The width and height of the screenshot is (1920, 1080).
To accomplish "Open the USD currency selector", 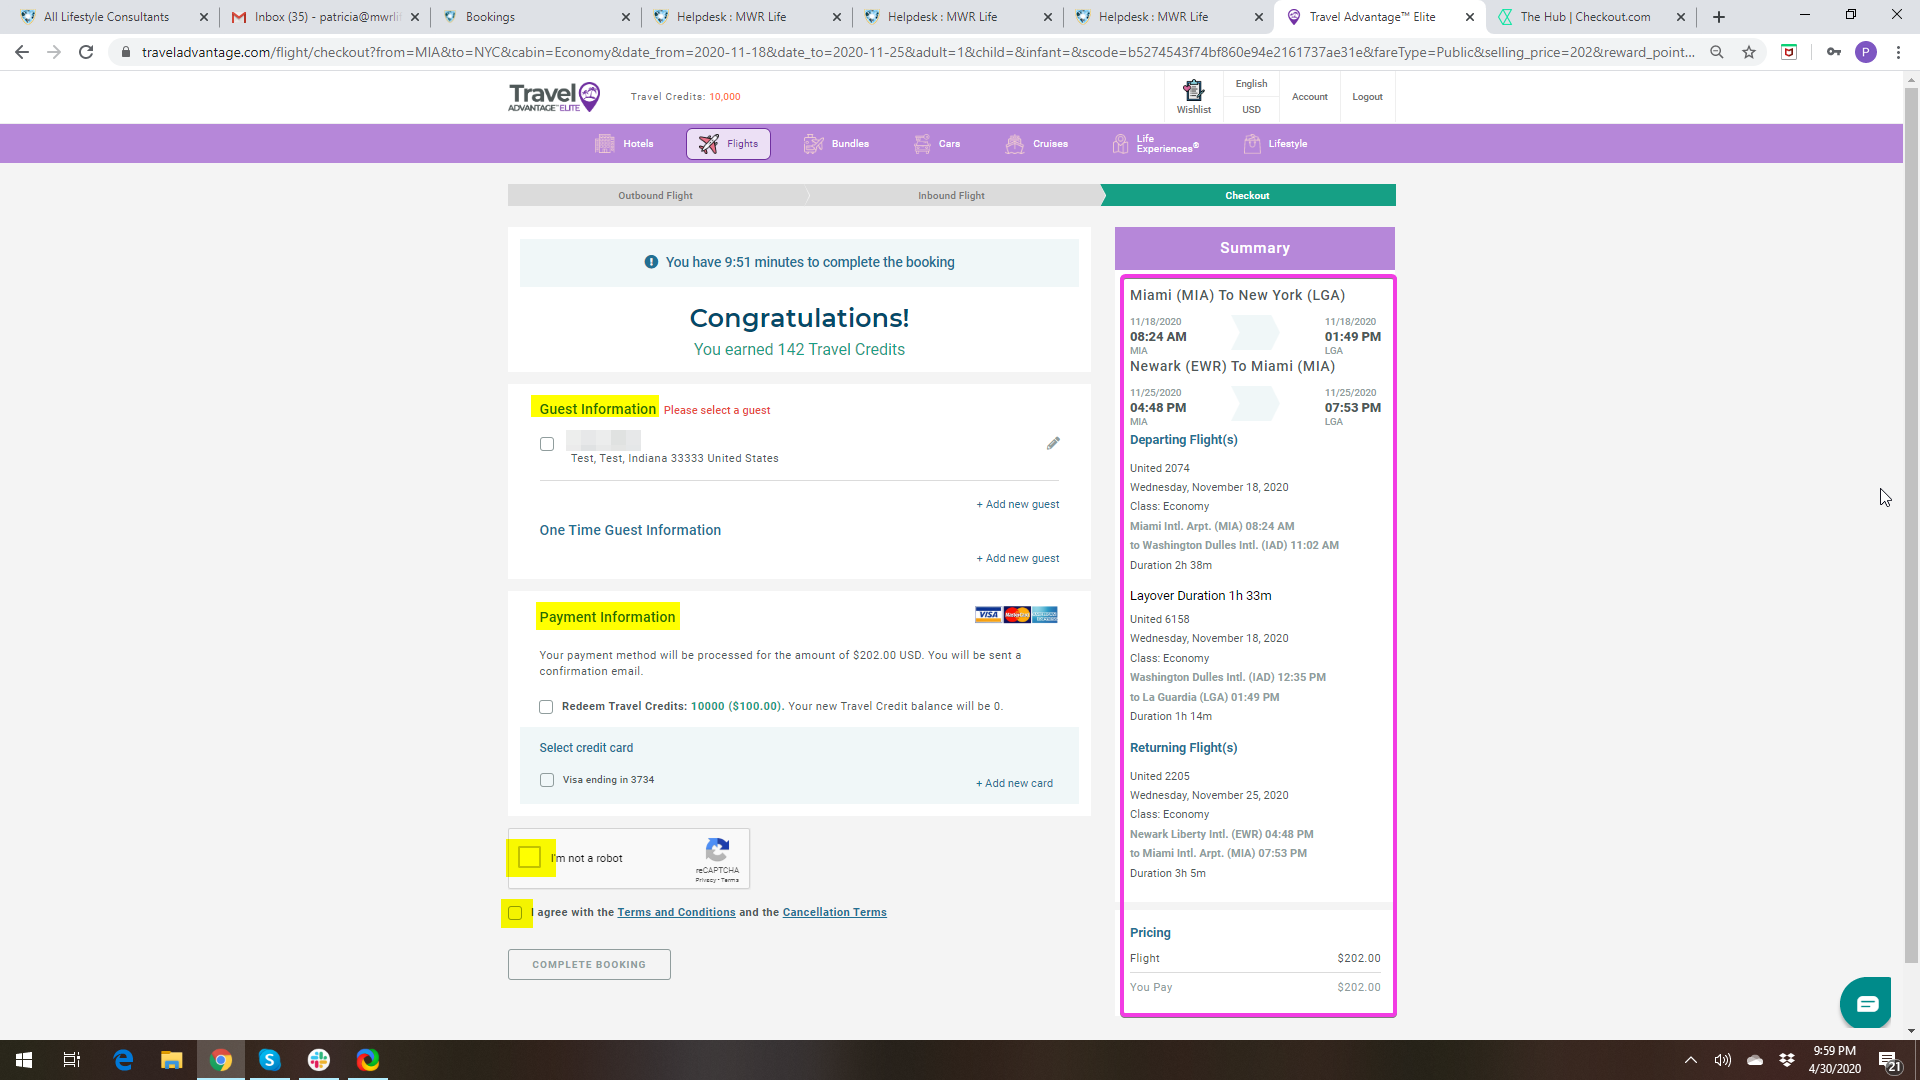I will click(x=1251, y=110).
